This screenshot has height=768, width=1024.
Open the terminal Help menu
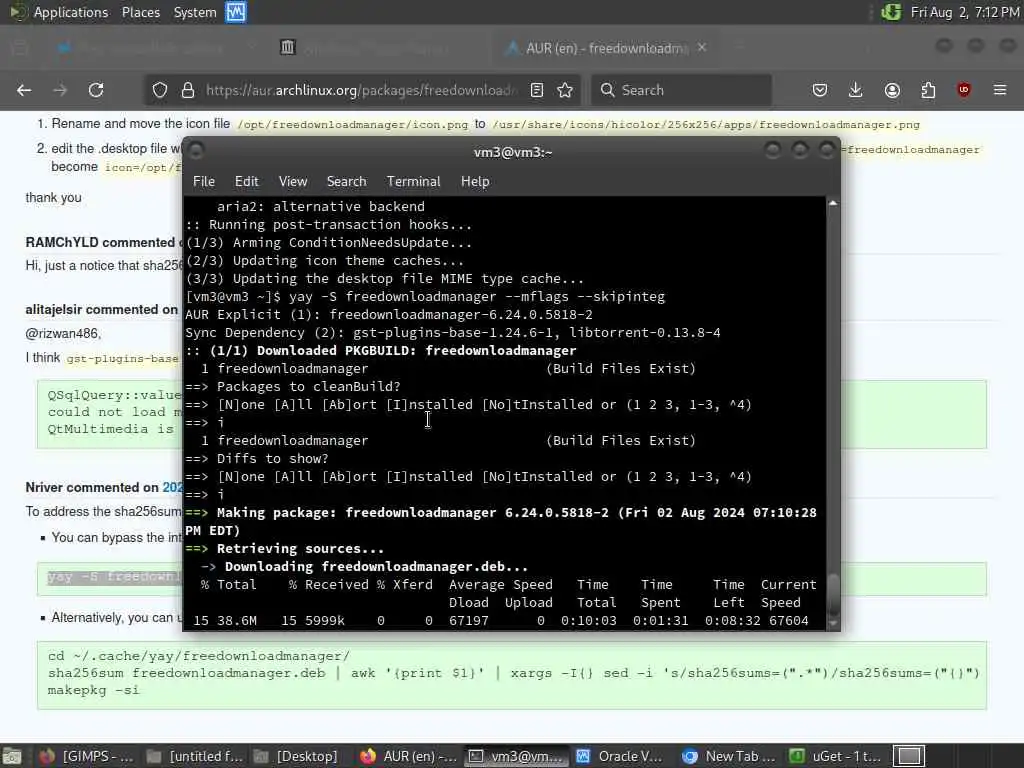click(x=475, y=182)
